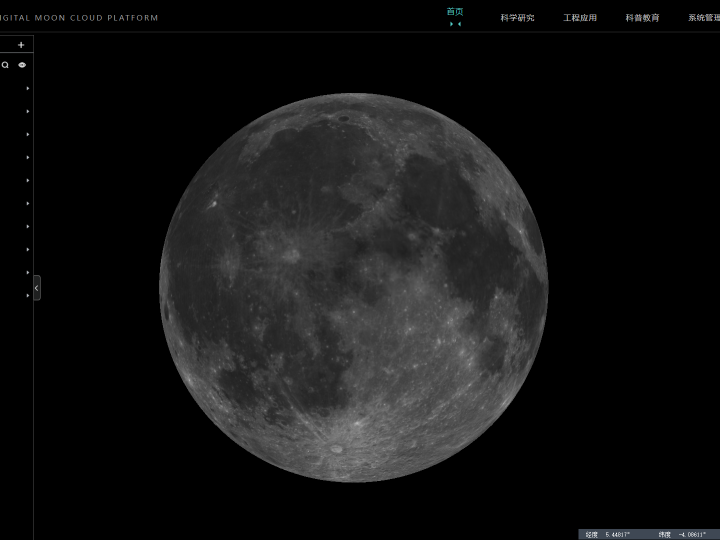Expand the last tree arrow in the sidebar
The height and width of the screenshot is (540, 720).
pos(27,296)
